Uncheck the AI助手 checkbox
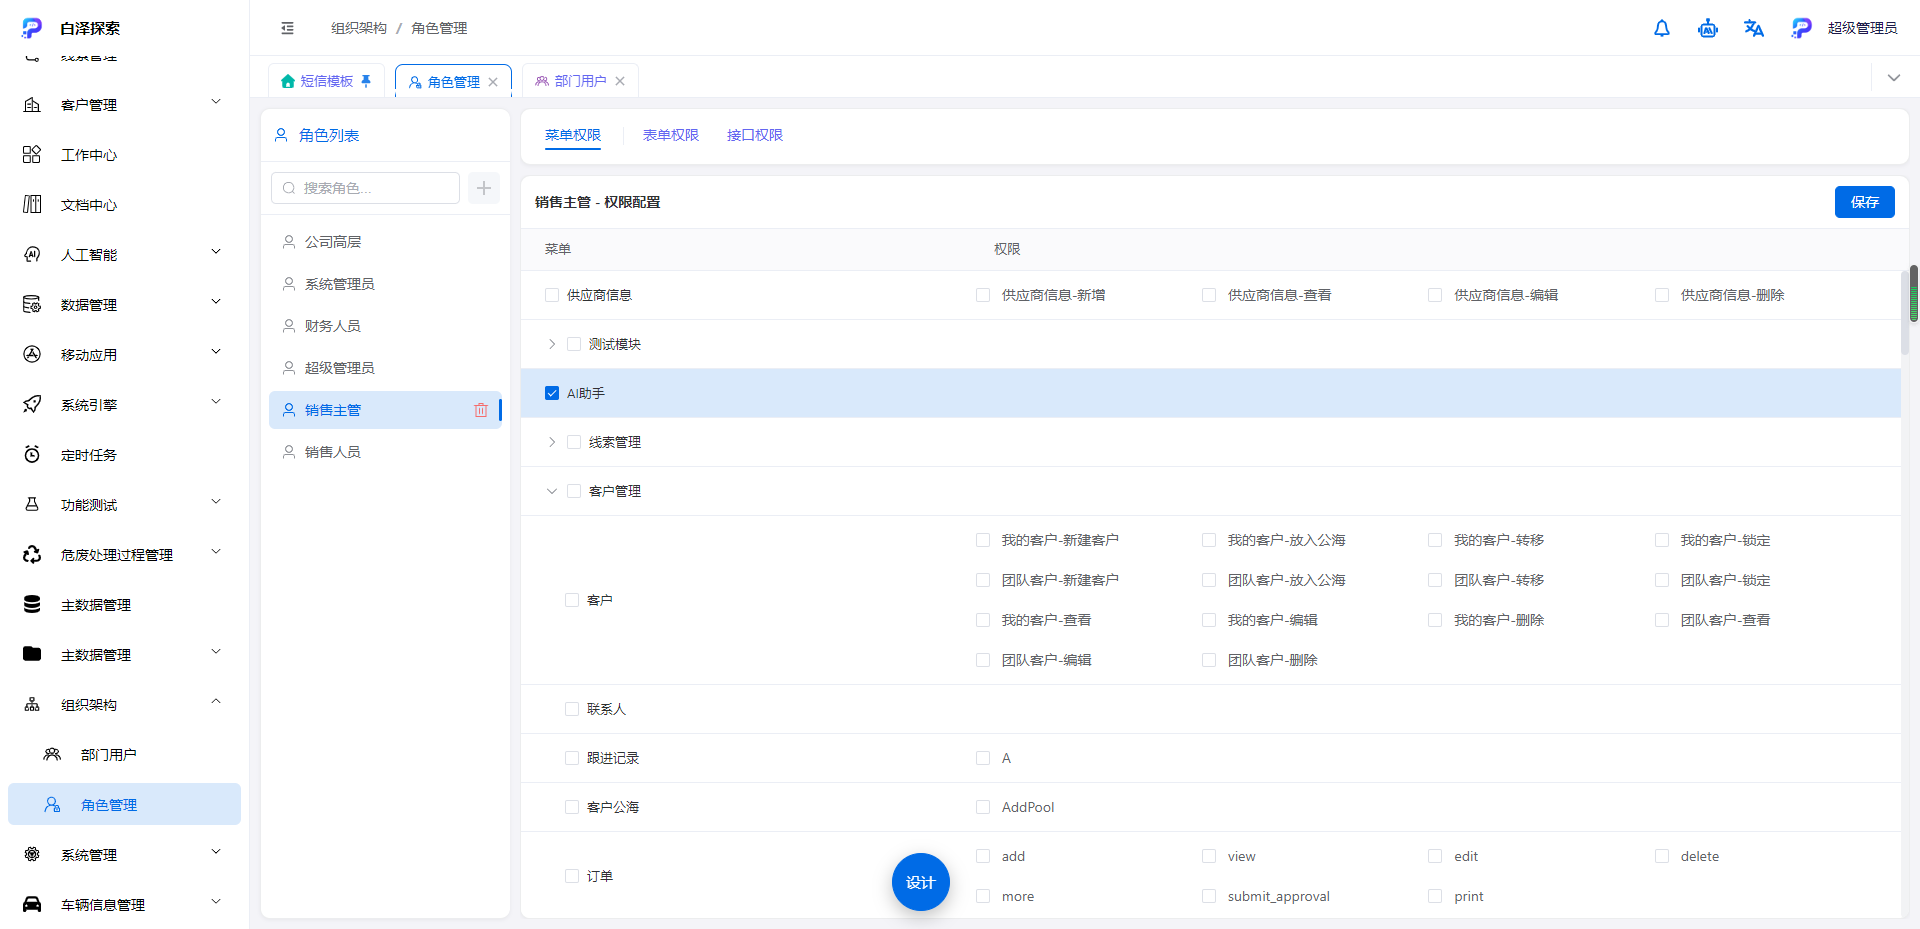 pyautogui.click(x=552, y=393)
